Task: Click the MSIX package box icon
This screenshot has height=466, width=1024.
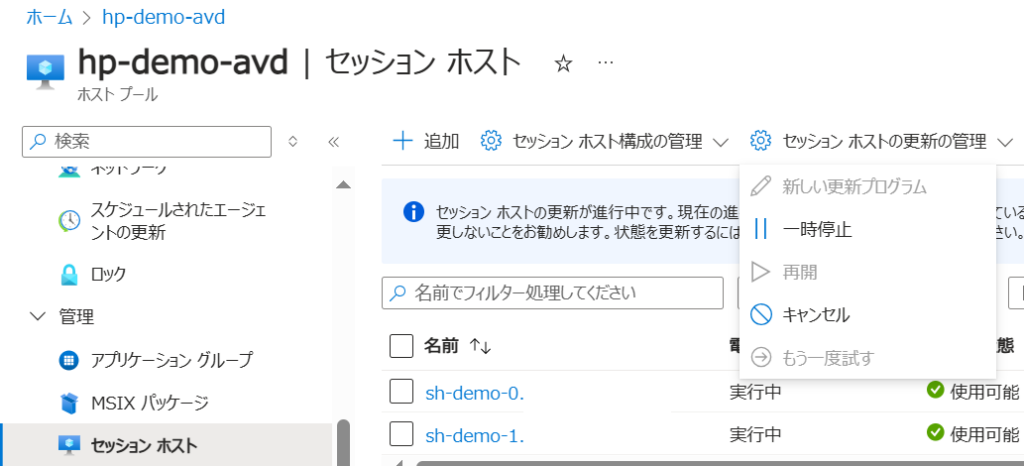Action: click(x=69, y=403)
